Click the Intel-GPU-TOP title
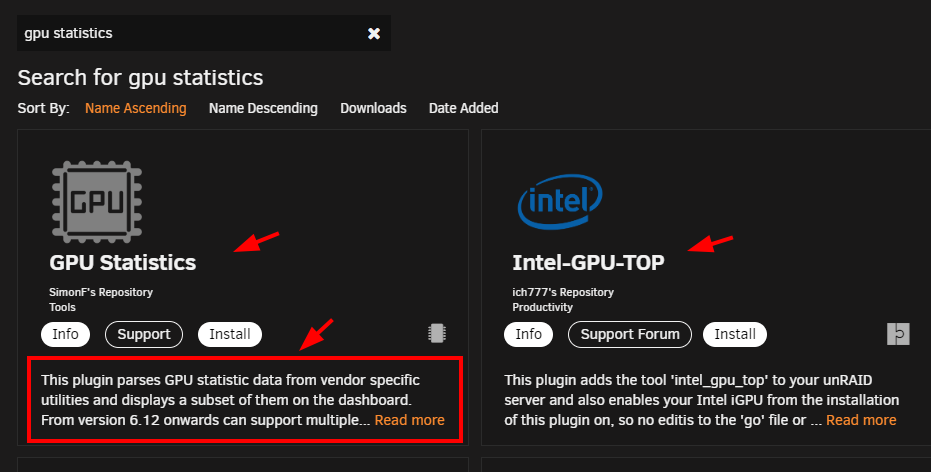 click(x=588, y=262)
